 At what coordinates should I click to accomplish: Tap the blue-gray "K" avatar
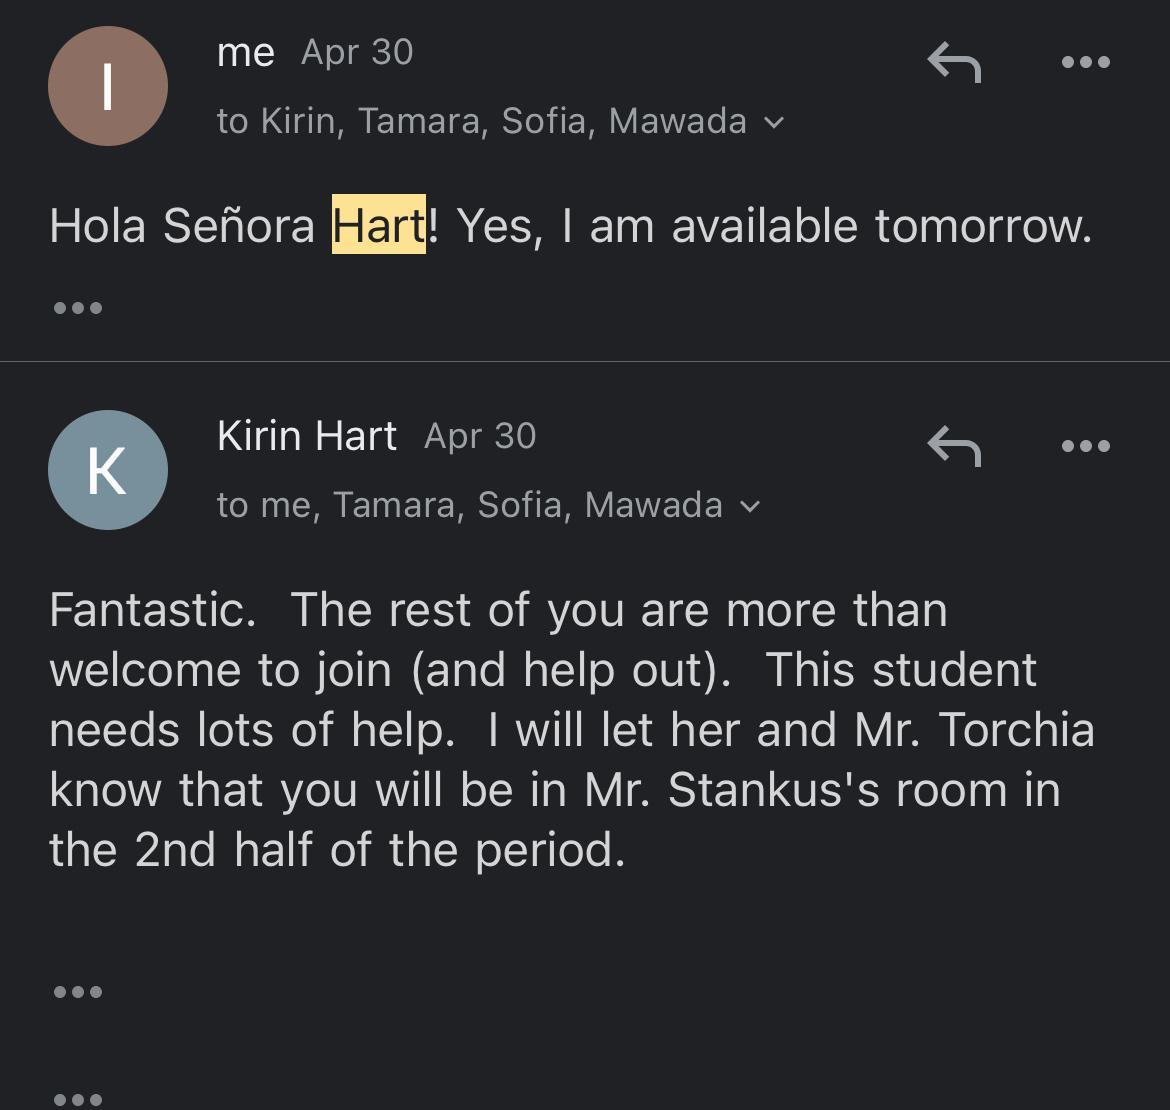pos(107,470)
